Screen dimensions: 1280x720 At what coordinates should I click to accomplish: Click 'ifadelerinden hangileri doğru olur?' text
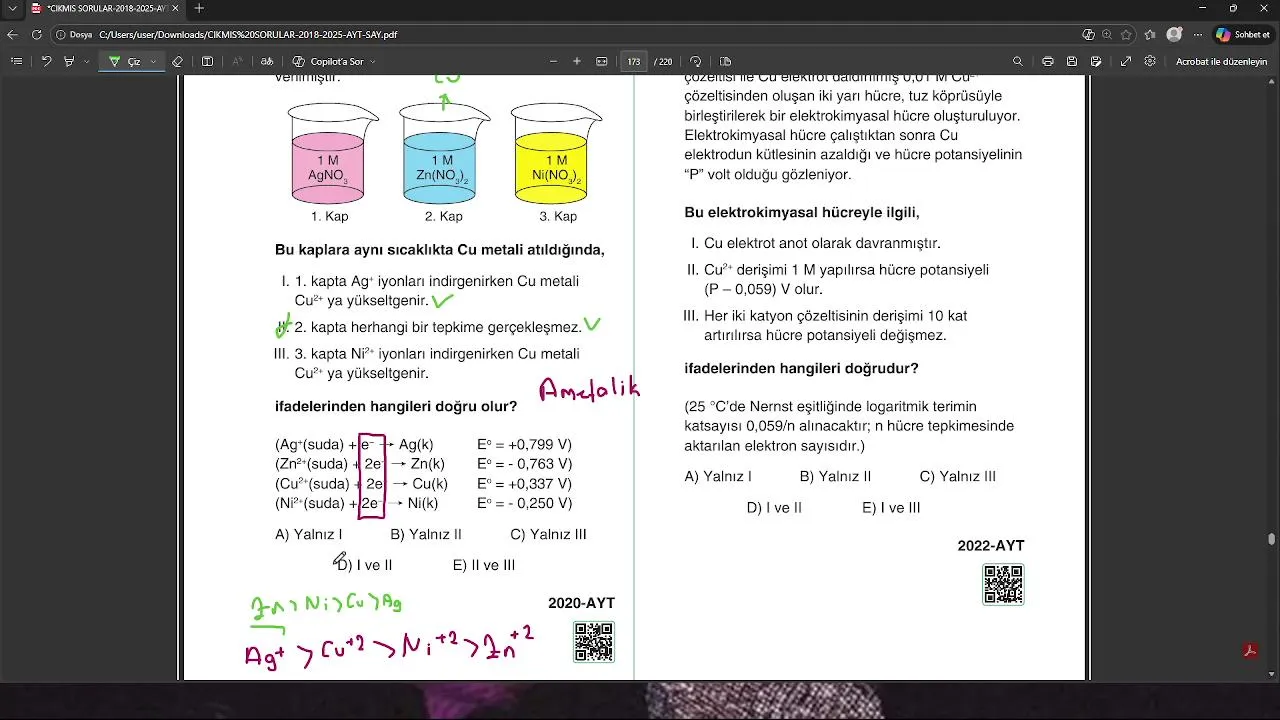396,406
